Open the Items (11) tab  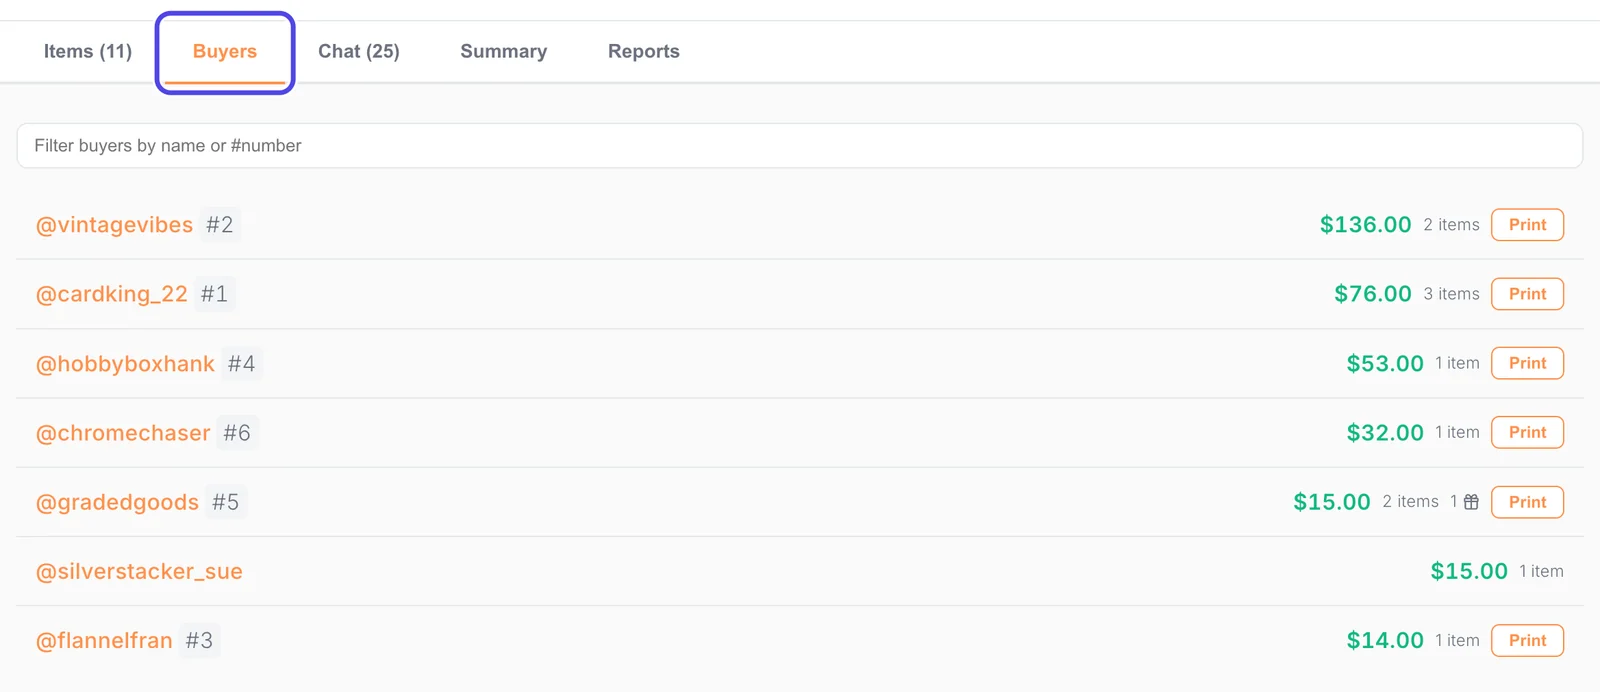(x=88, y=51)
